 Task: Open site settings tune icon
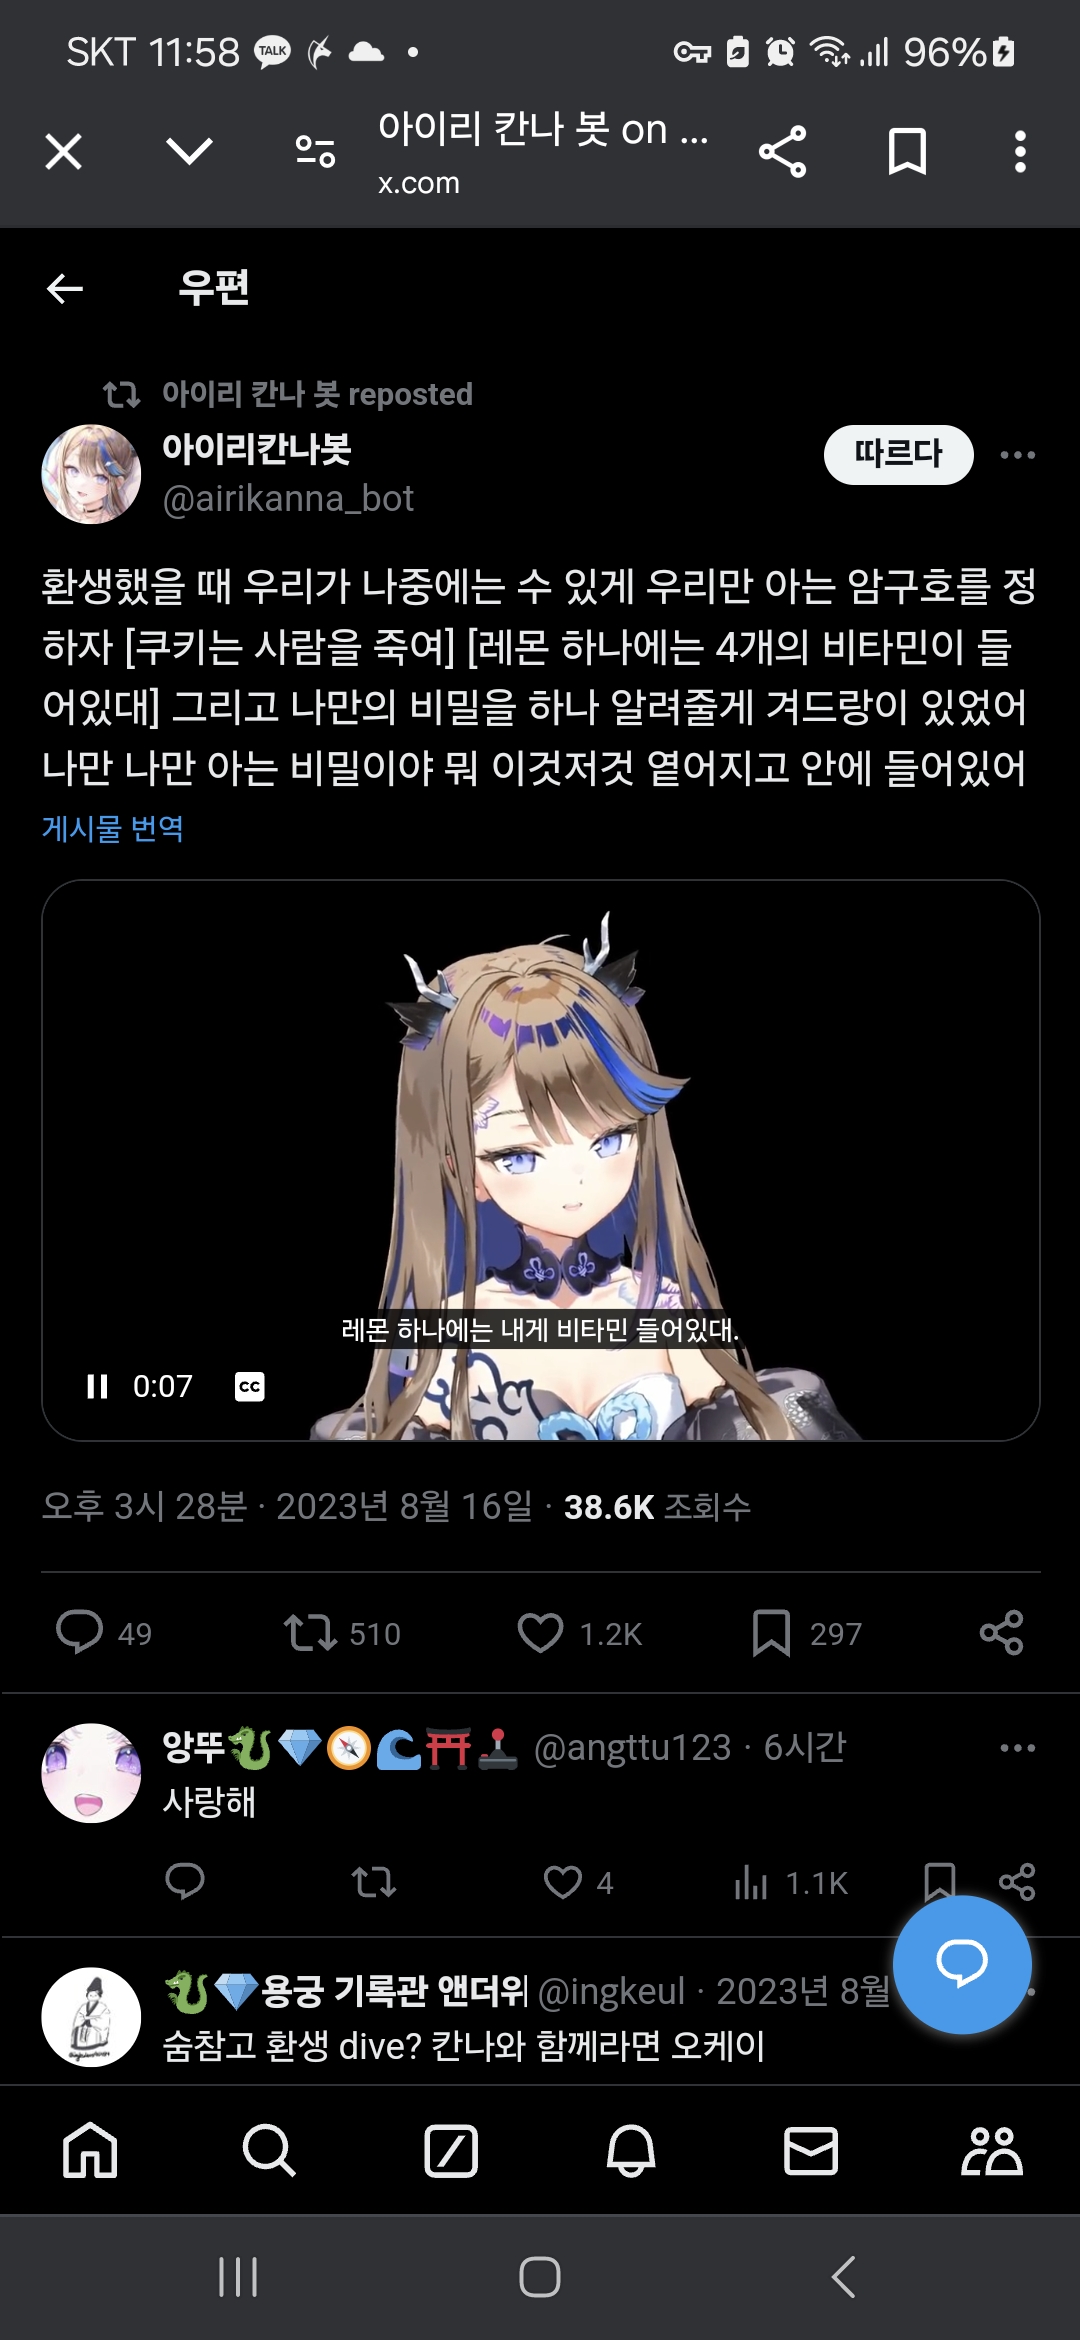315,152
